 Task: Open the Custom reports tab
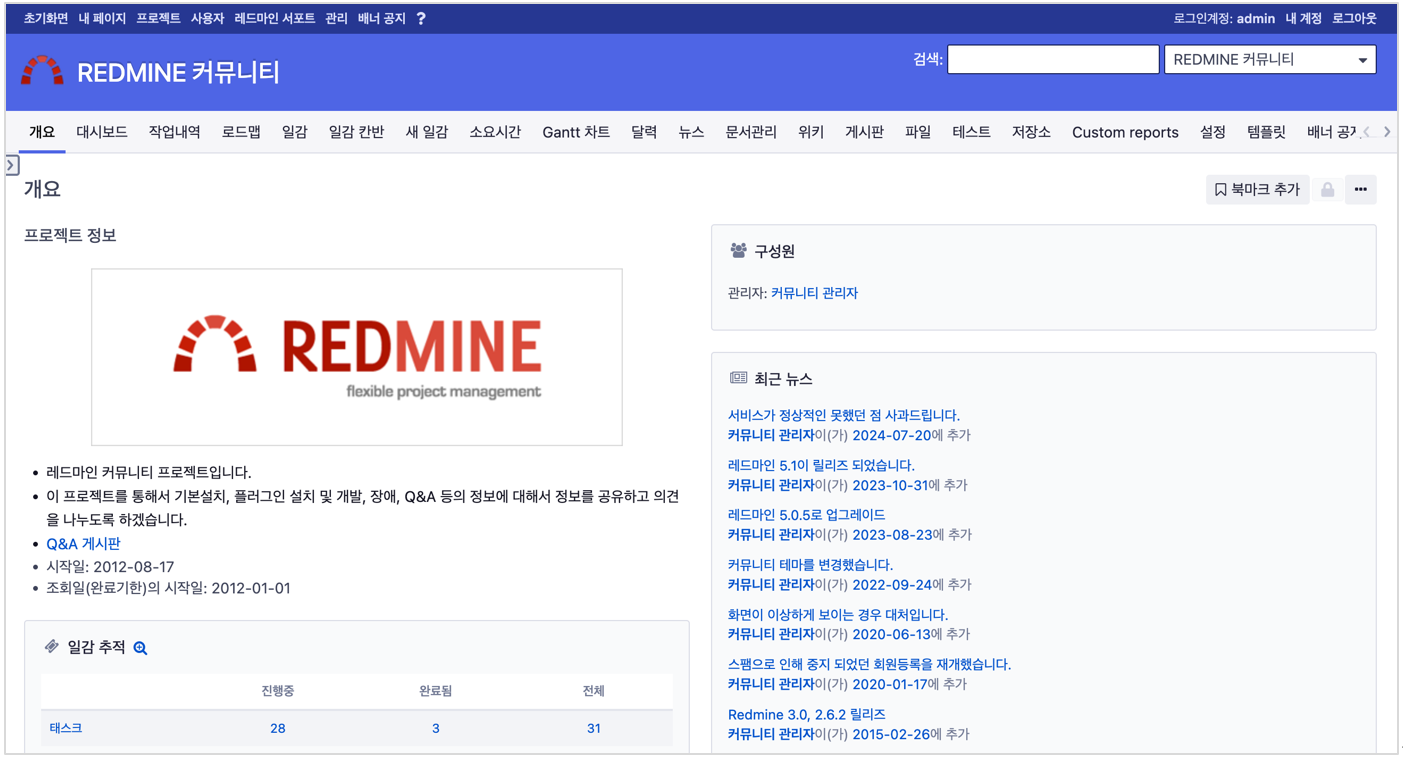click(x=1125, y=132)
